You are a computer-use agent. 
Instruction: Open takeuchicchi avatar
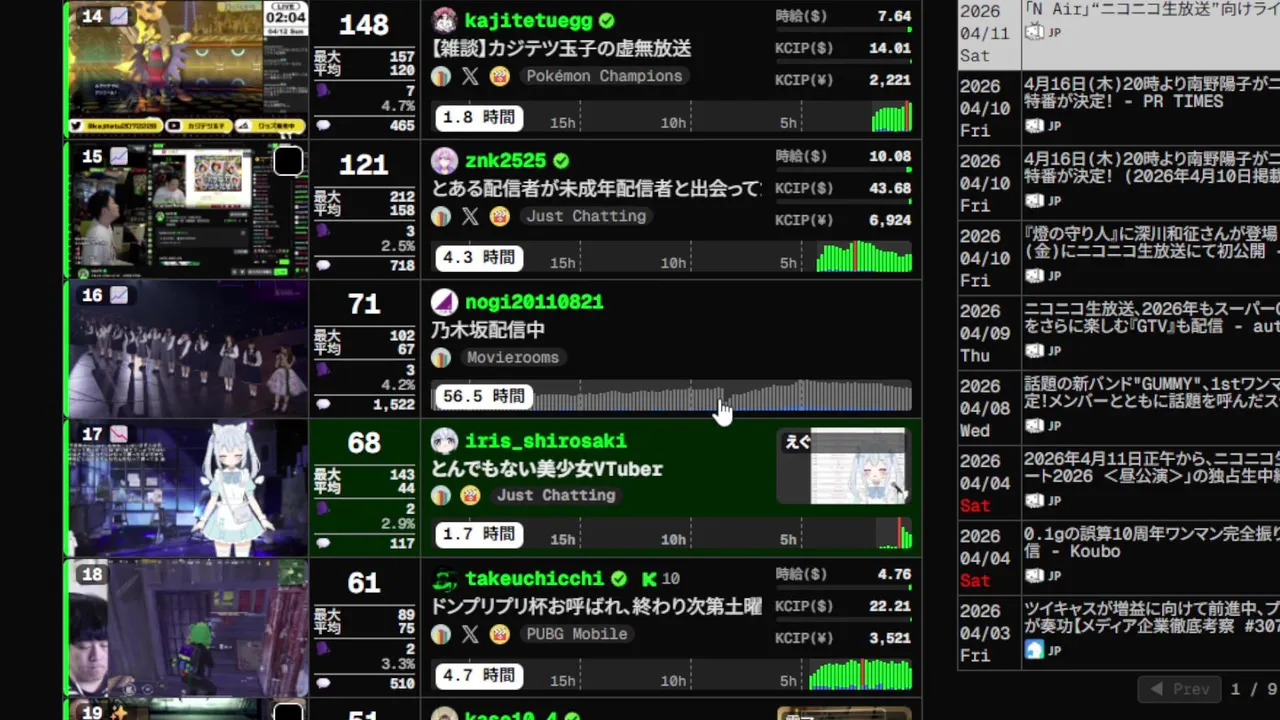[x=444, y=579]
